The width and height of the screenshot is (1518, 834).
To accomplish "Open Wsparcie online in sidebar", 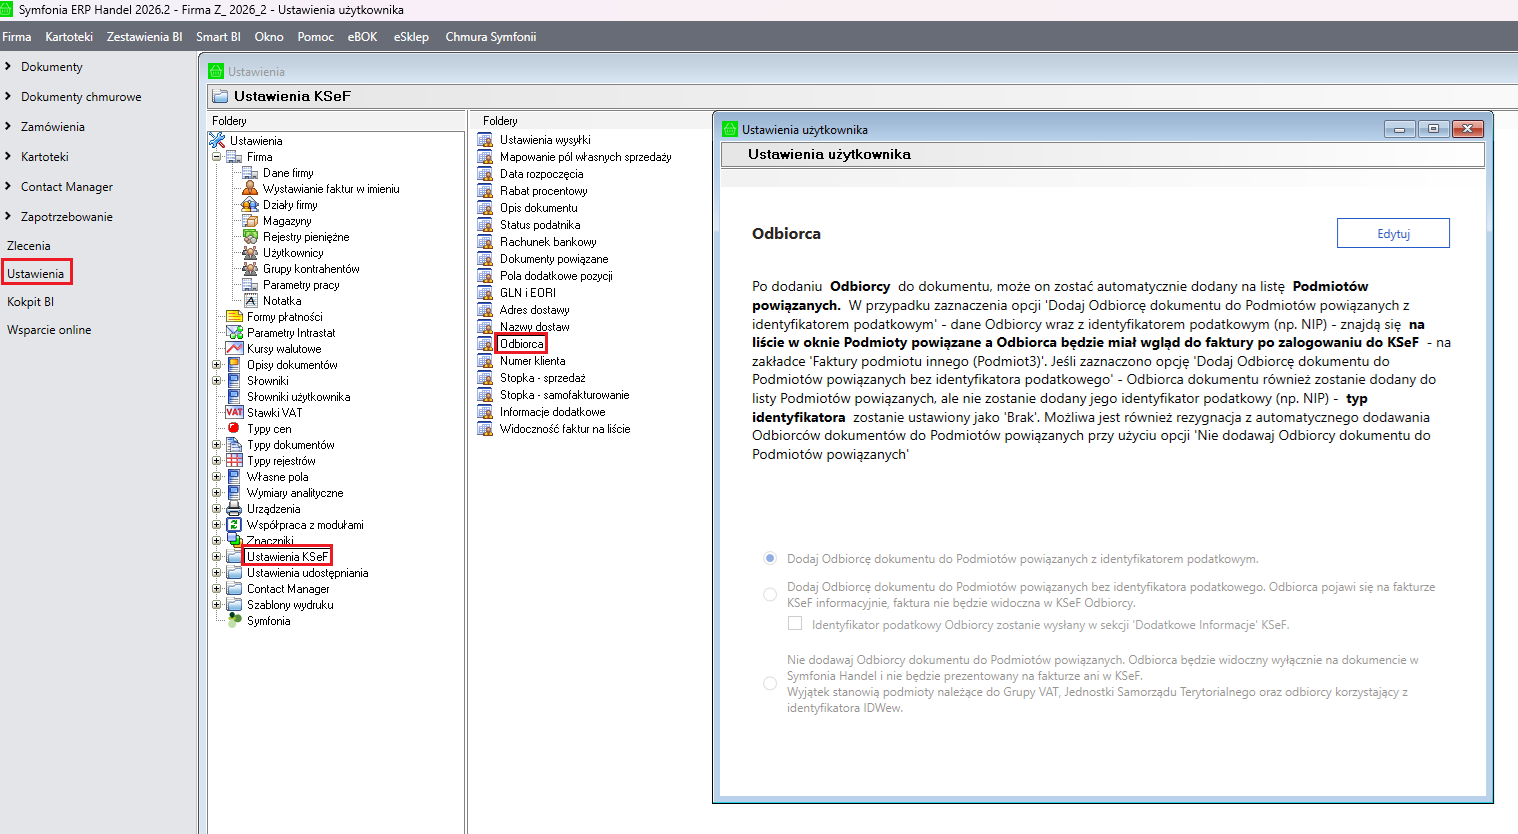I will 49,330.
